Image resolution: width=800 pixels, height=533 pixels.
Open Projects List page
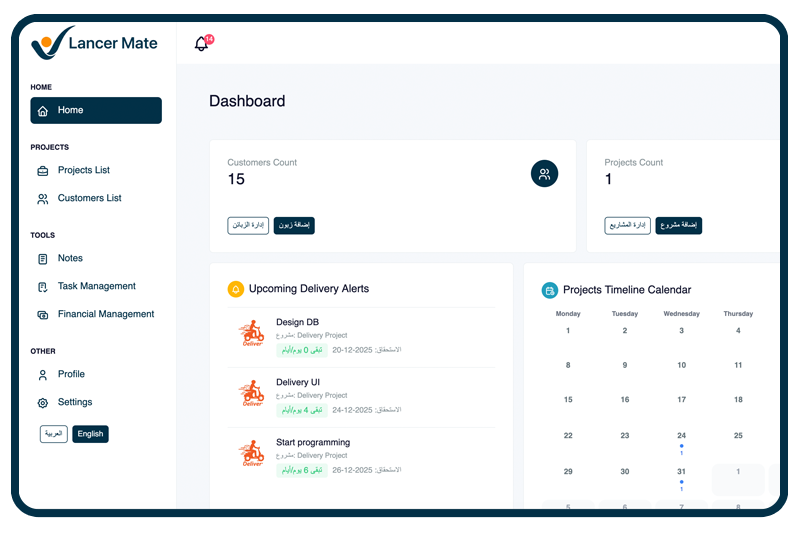83,170
